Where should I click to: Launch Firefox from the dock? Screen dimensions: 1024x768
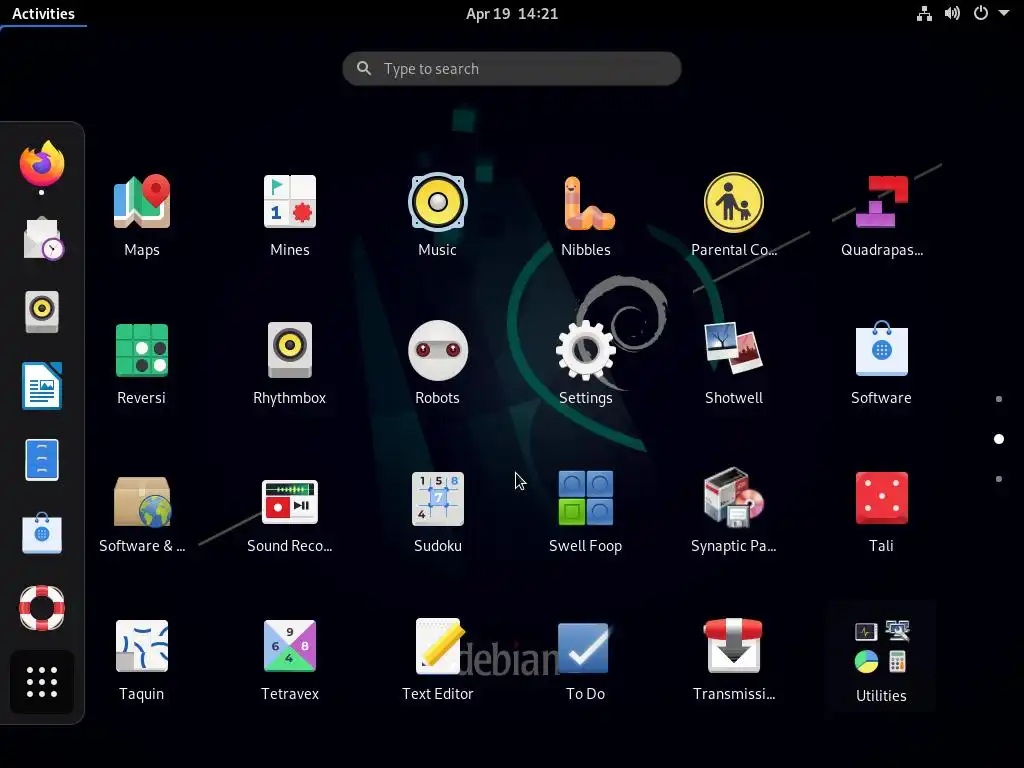pyautogui.click(x=42, y=164)
